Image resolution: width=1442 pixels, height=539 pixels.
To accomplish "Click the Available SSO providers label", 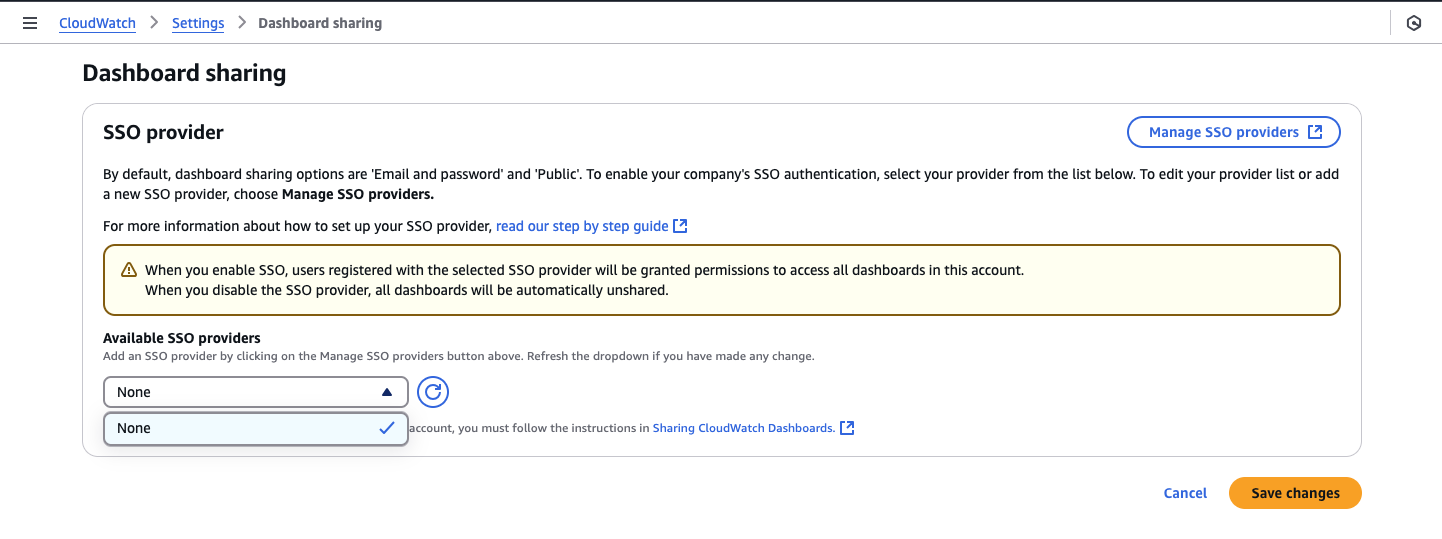I will point(182,338).
